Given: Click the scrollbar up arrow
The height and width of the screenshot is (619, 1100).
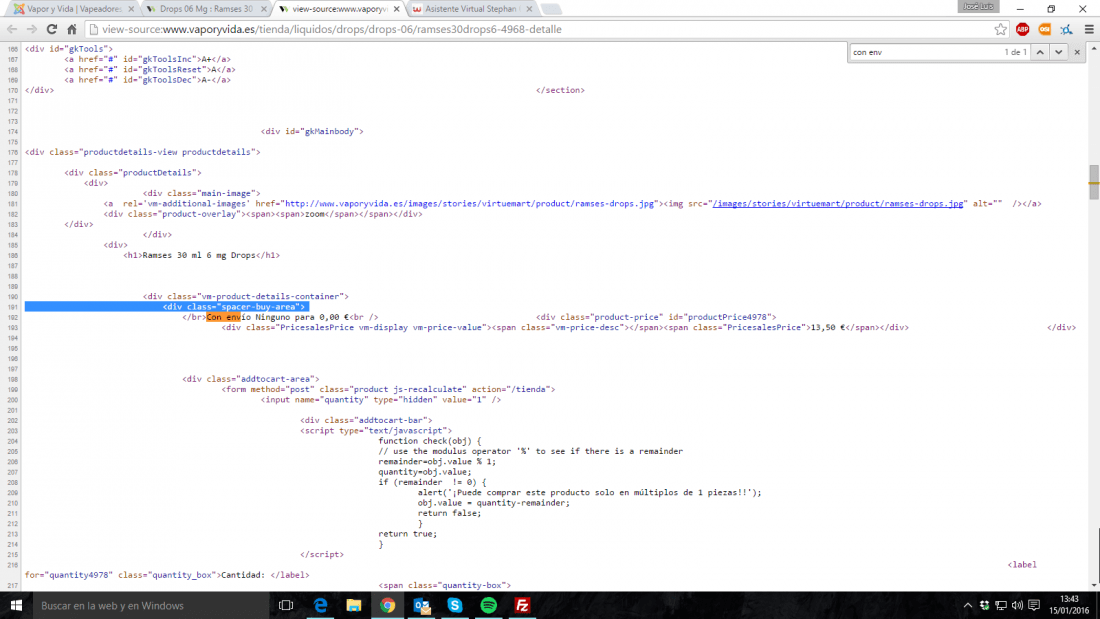Looking at the screenshot, I should coord(1094,48).
